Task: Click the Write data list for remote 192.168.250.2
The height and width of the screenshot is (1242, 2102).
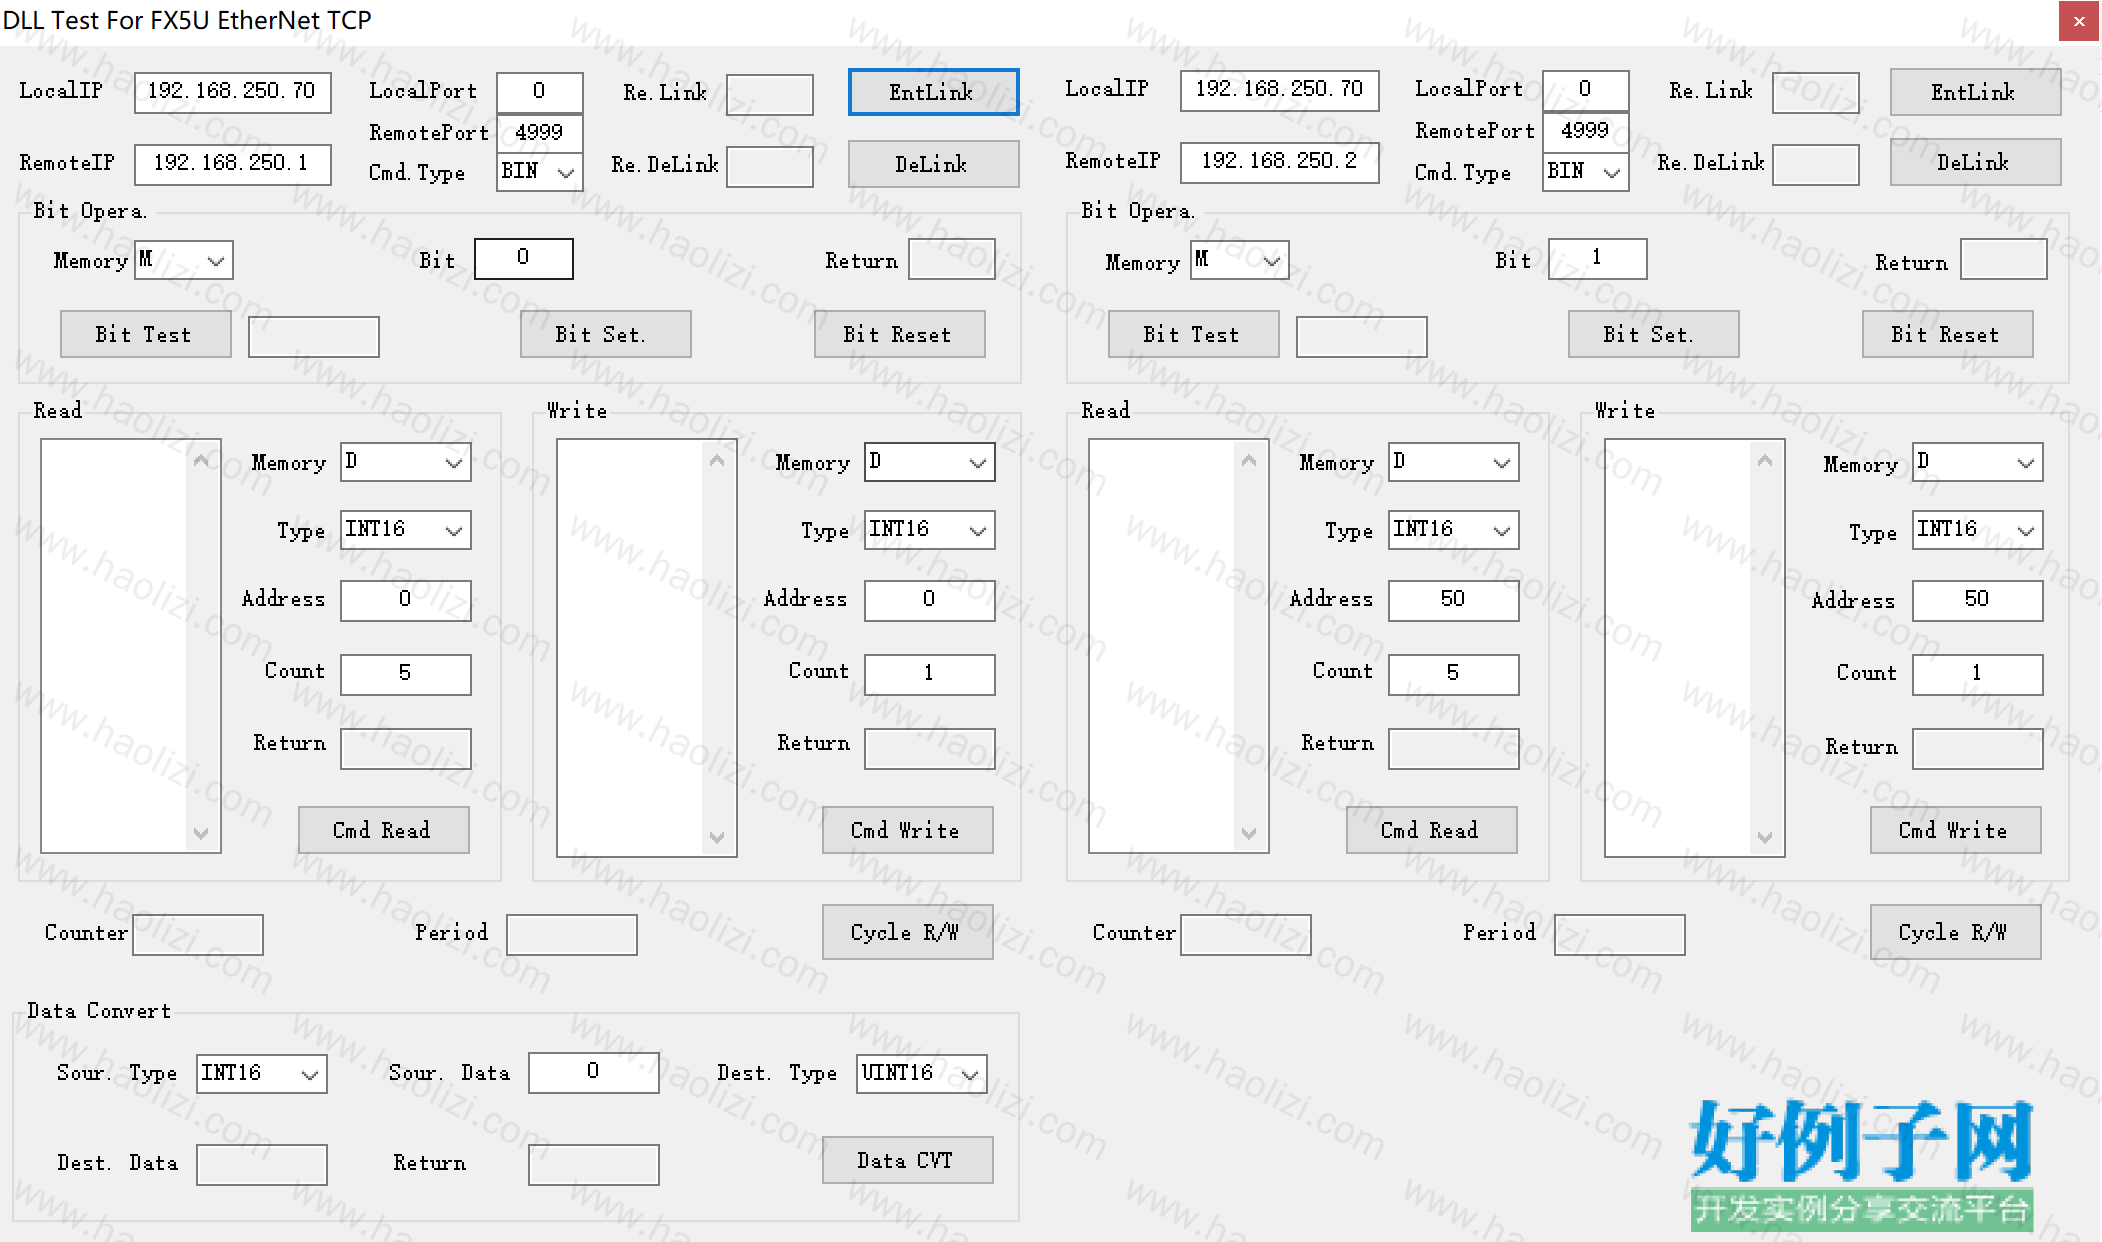Action: (1695, 648)
